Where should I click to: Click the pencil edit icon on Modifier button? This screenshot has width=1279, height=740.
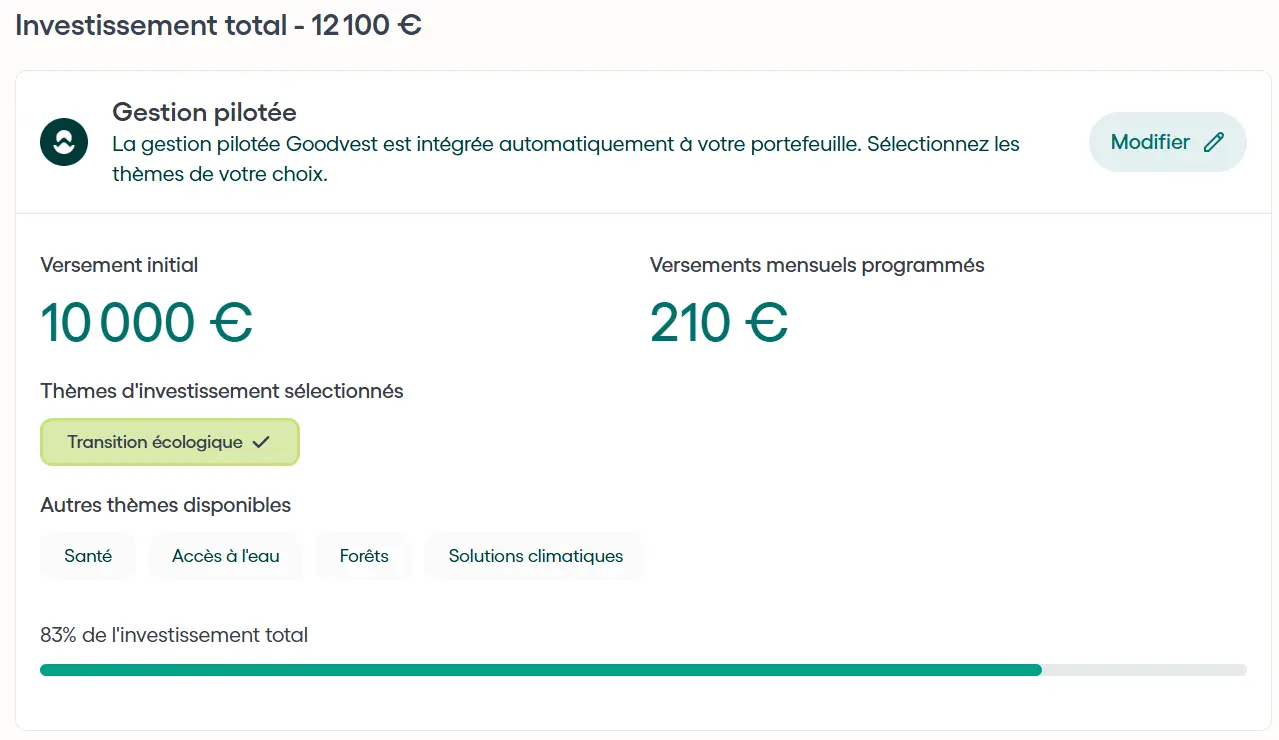click(x=1212, y=142)
